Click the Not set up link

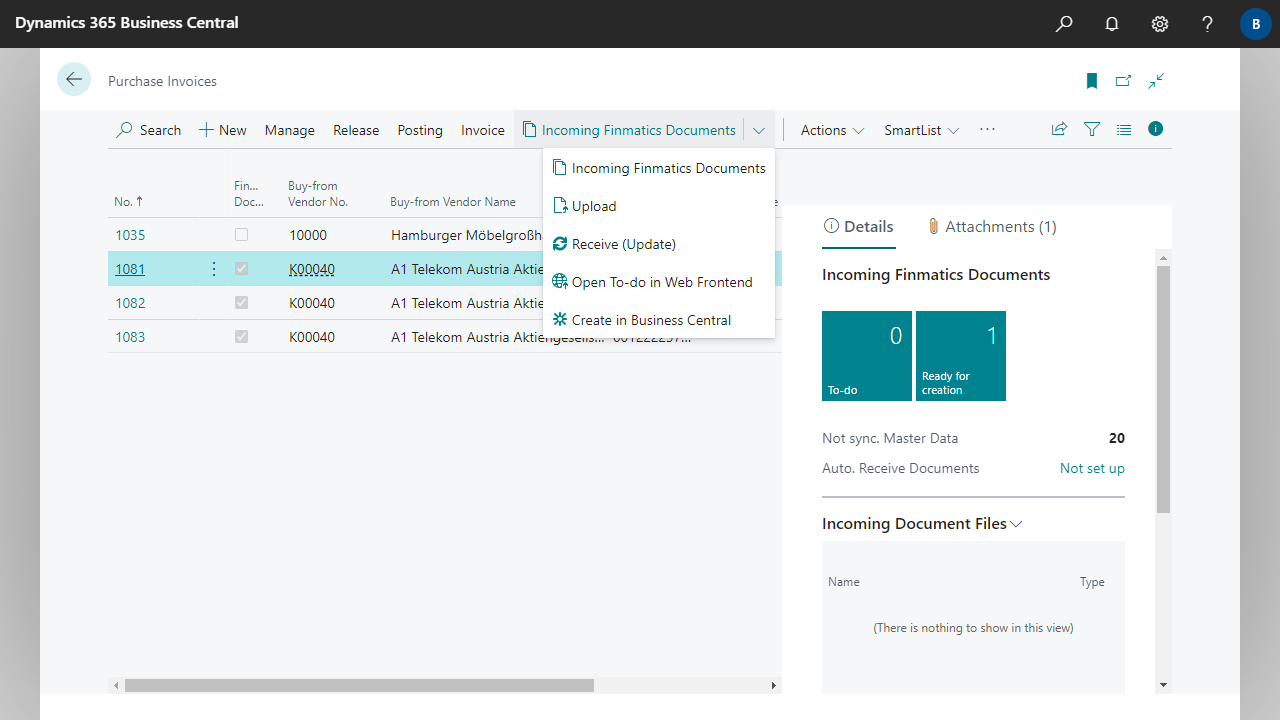point(1092,468)
